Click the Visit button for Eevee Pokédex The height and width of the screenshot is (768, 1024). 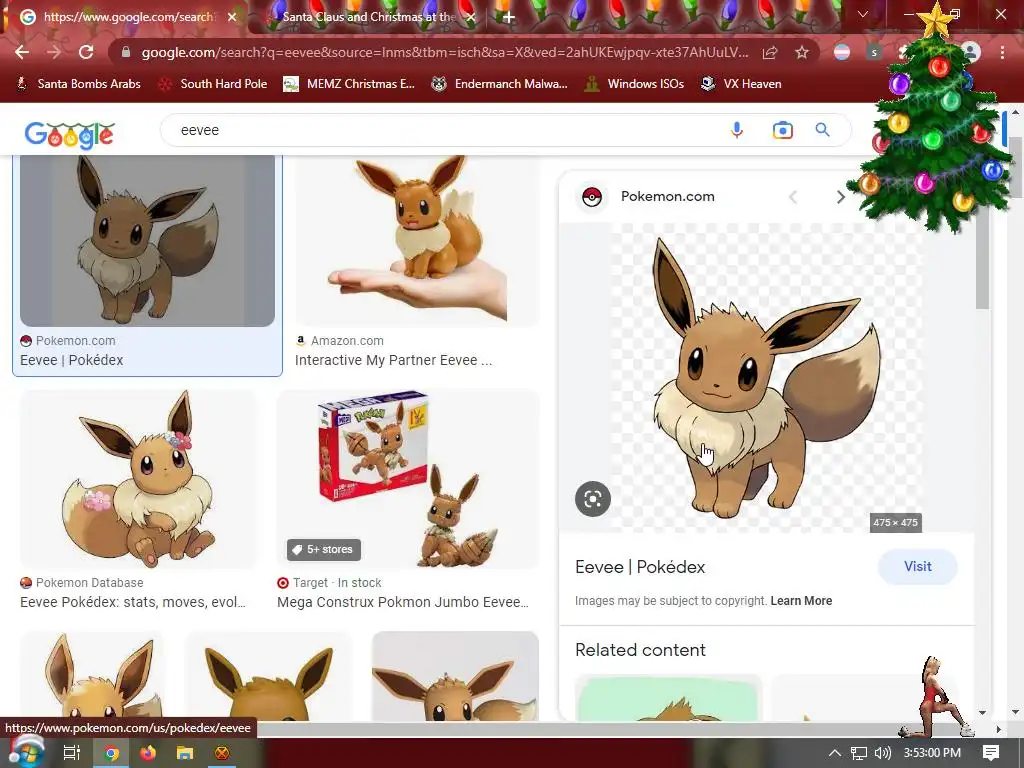point(918,566)
